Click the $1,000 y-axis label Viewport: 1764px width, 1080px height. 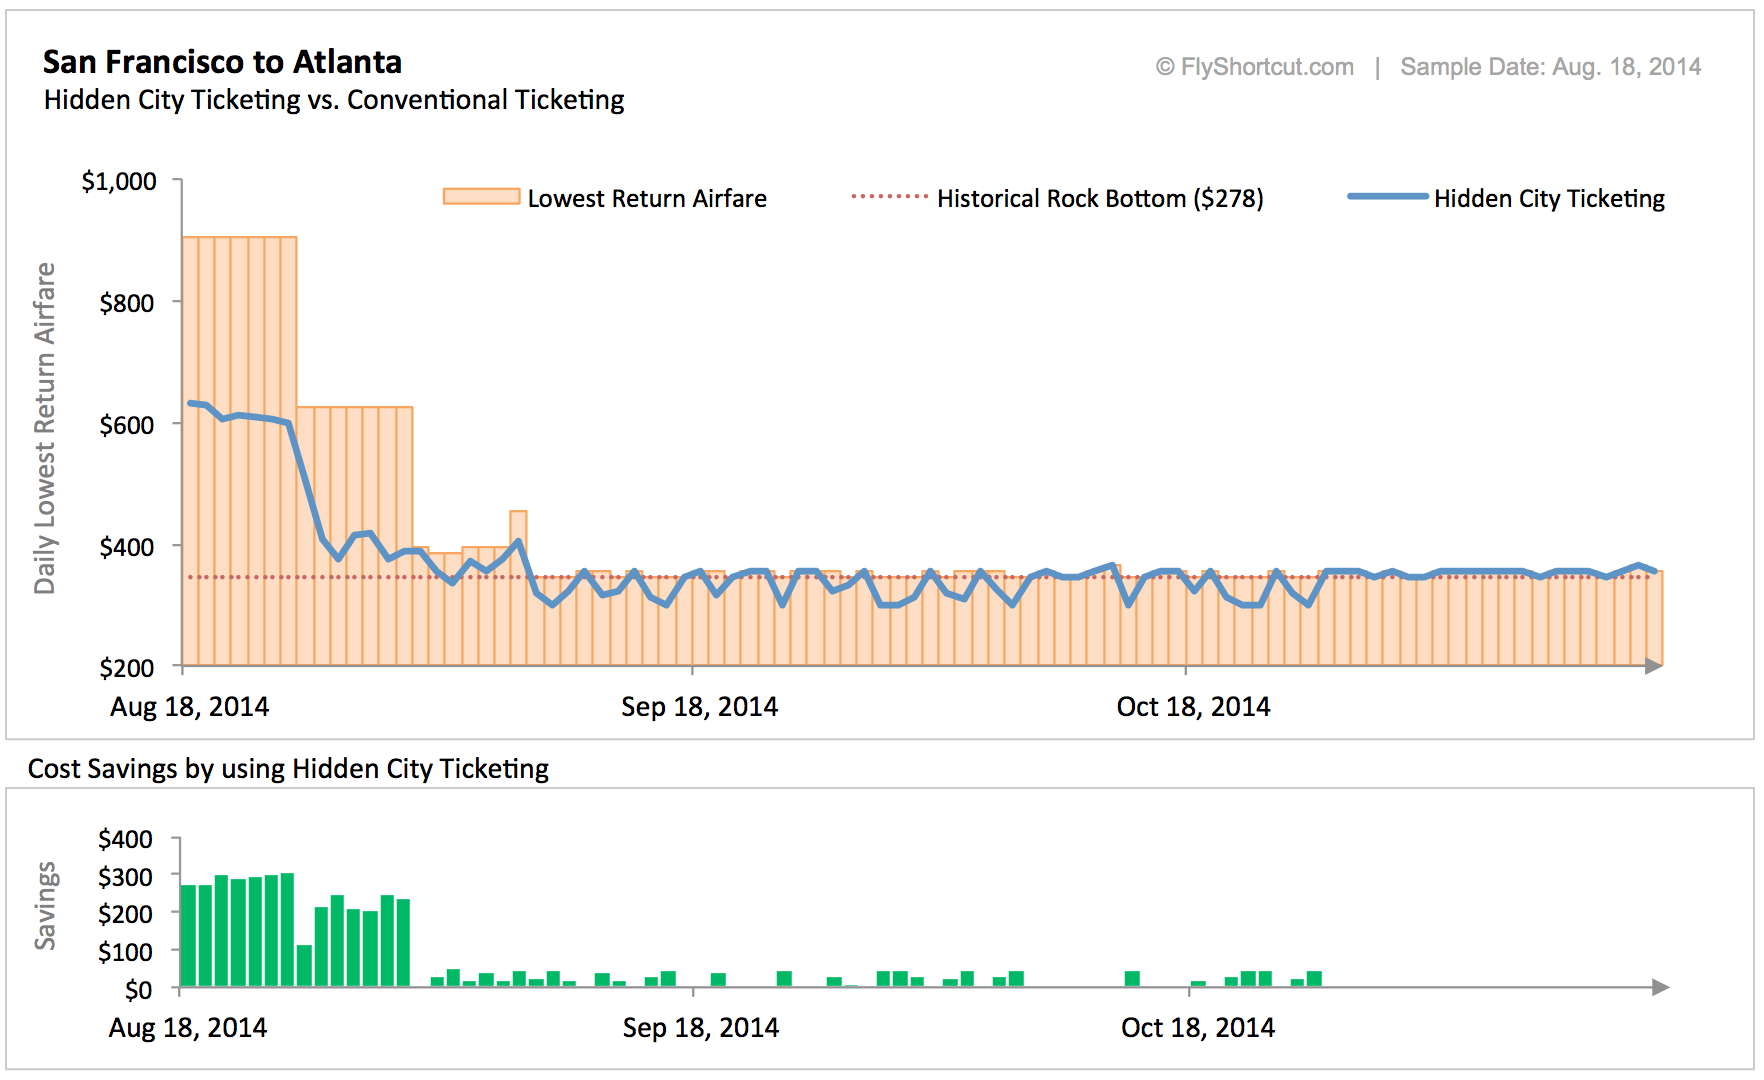click(119, 181)
